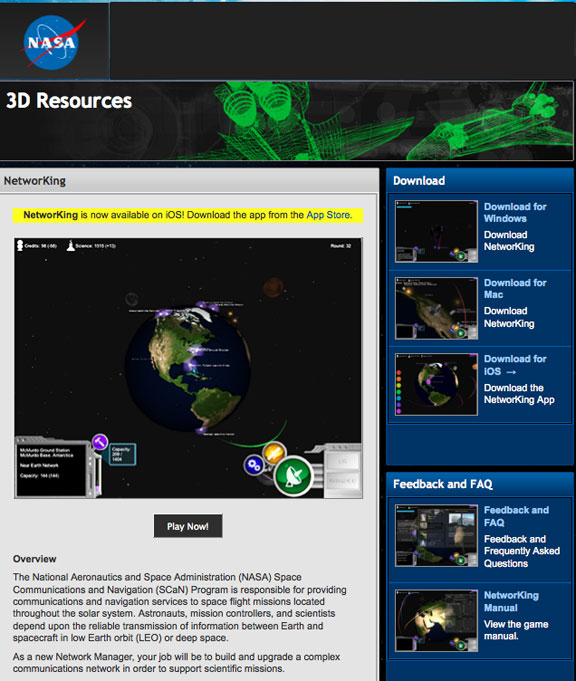Image resolution: width=576 pixels, height=681 pixels.
Task: Click 'Download the NetworKing App' text
Action: [519, 393]
